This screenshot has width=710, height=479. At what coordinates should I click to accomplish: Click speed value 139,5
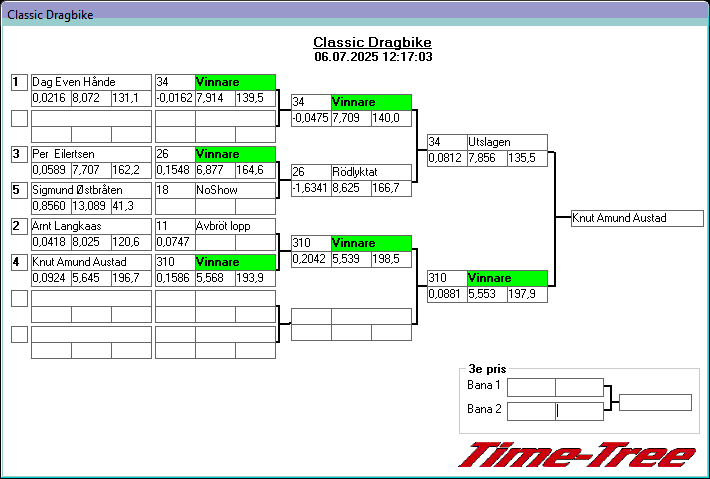[x=255, y=99]
